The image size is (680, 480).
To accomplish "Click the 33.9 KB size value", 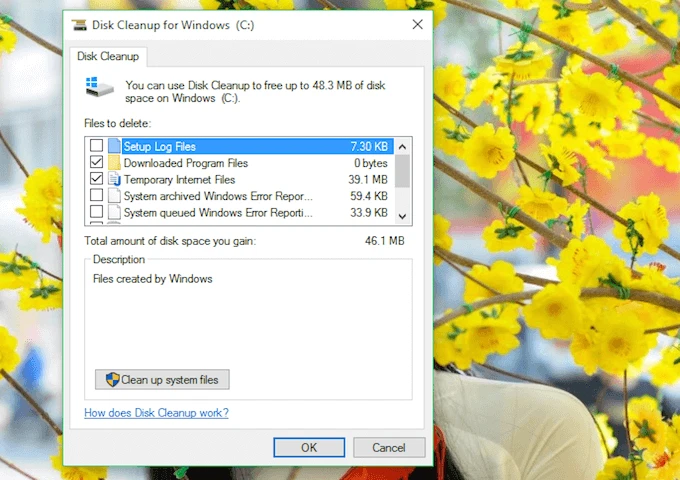I will 369,212.
